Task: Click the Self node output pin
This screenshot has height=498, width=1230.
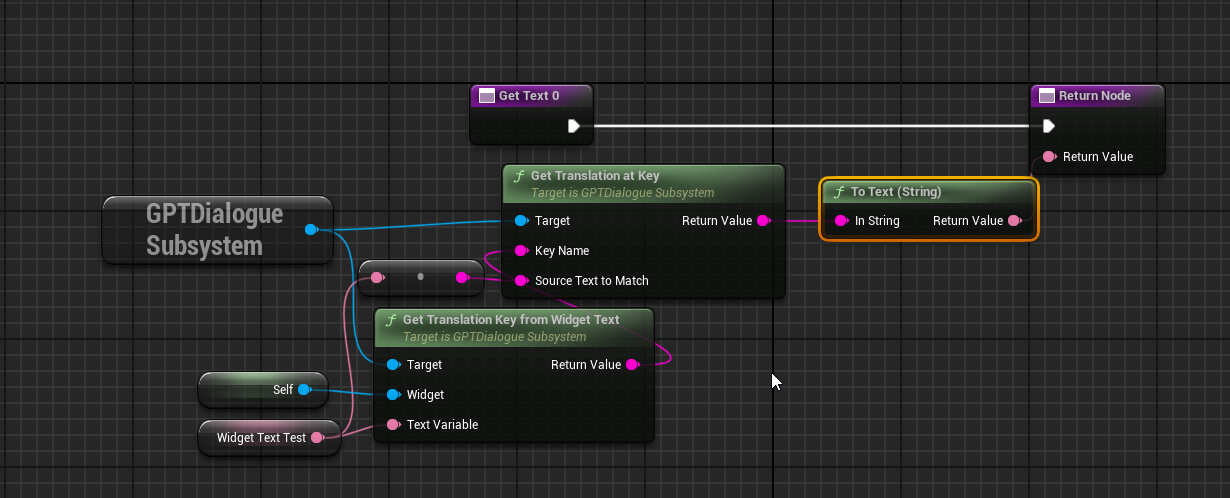Action: 304,390
